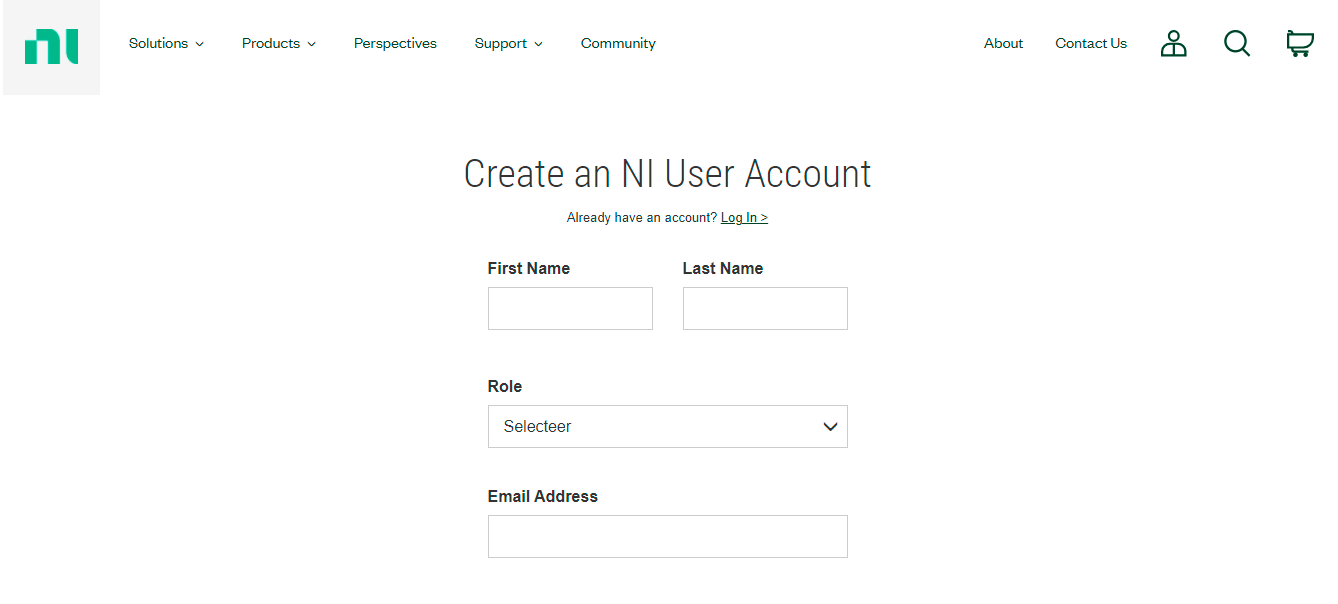Screen dimensions: 1338x604
Task: Go to the NI logo home page
Action: point(51,47)
